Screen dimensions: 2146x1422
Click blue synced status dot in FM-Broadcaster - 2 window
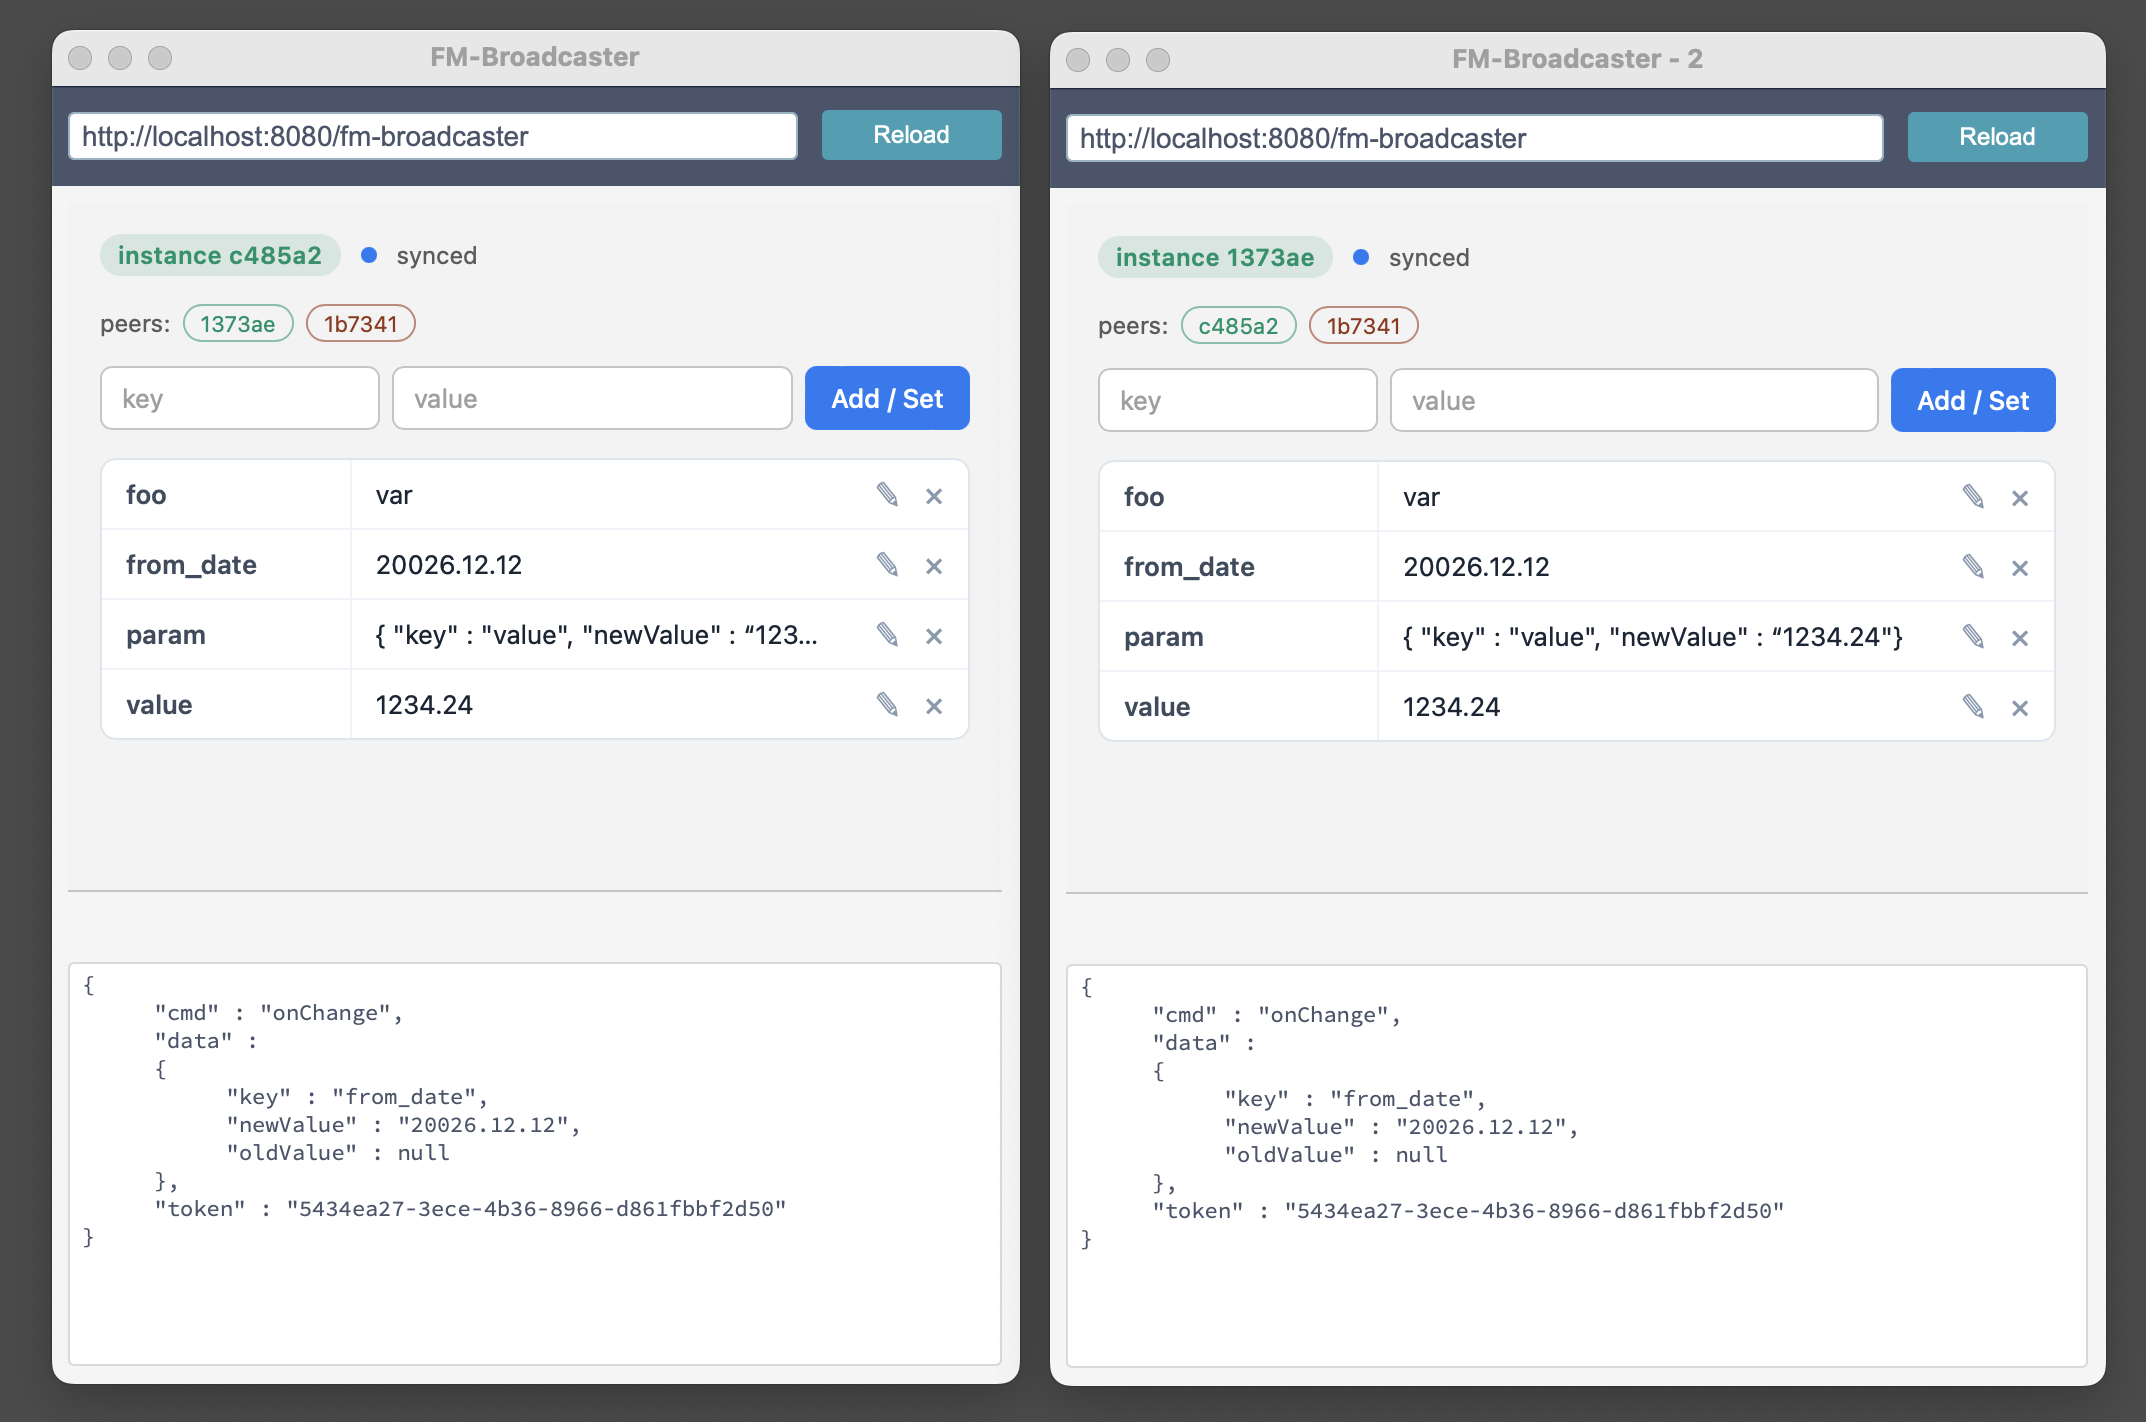[1361, 257]
